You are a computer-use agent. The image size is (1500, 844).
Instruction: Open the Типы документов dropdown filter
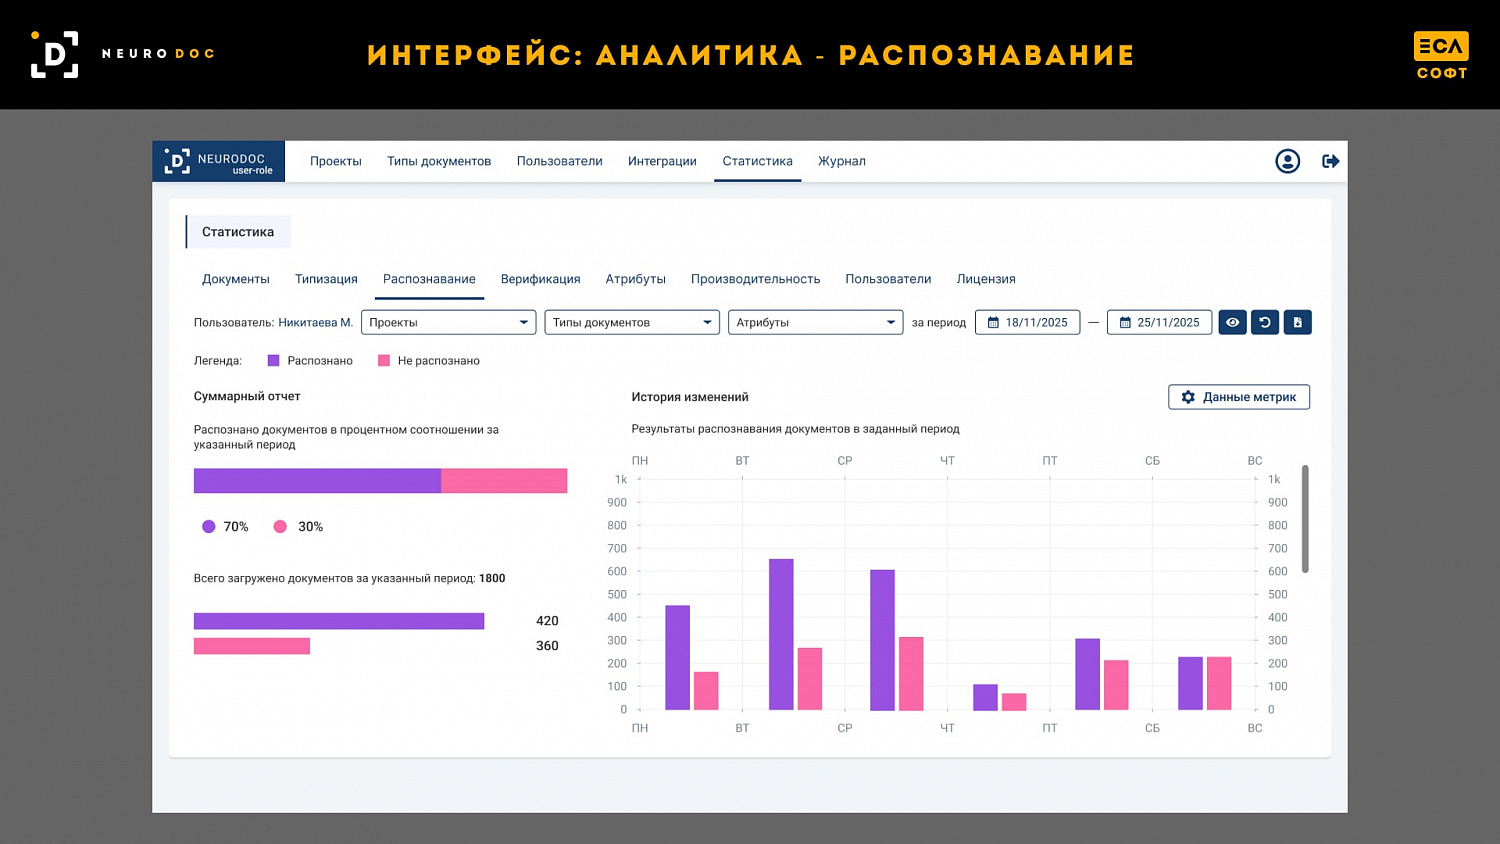(x=632, y=322)
